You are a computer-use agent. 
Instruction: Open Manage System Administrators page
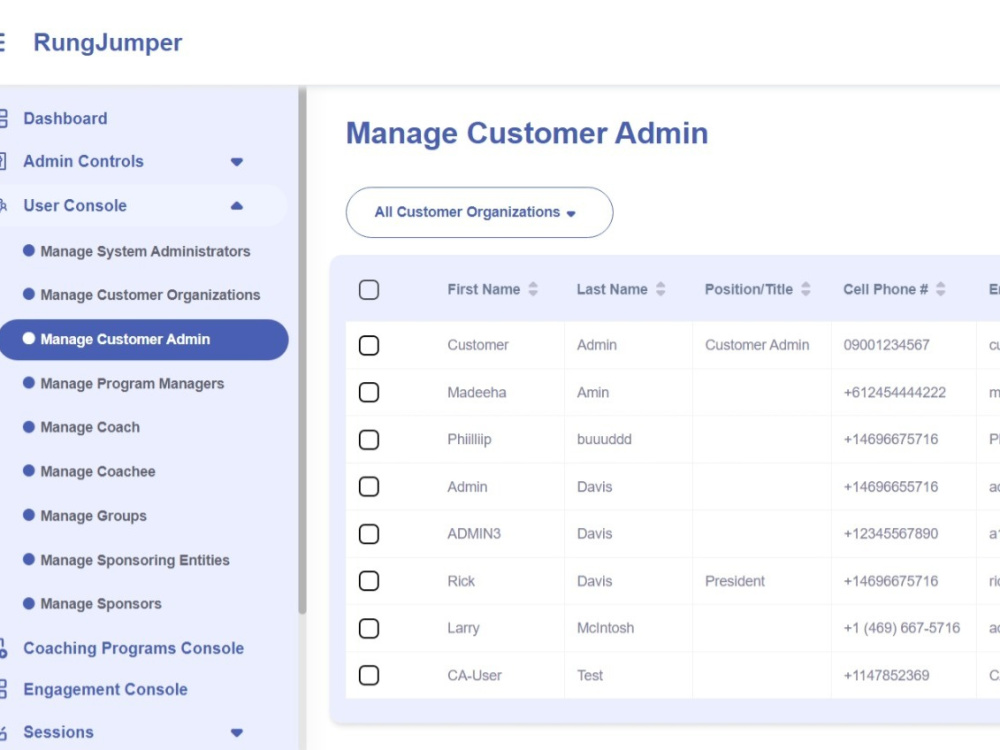pos(145,251)
